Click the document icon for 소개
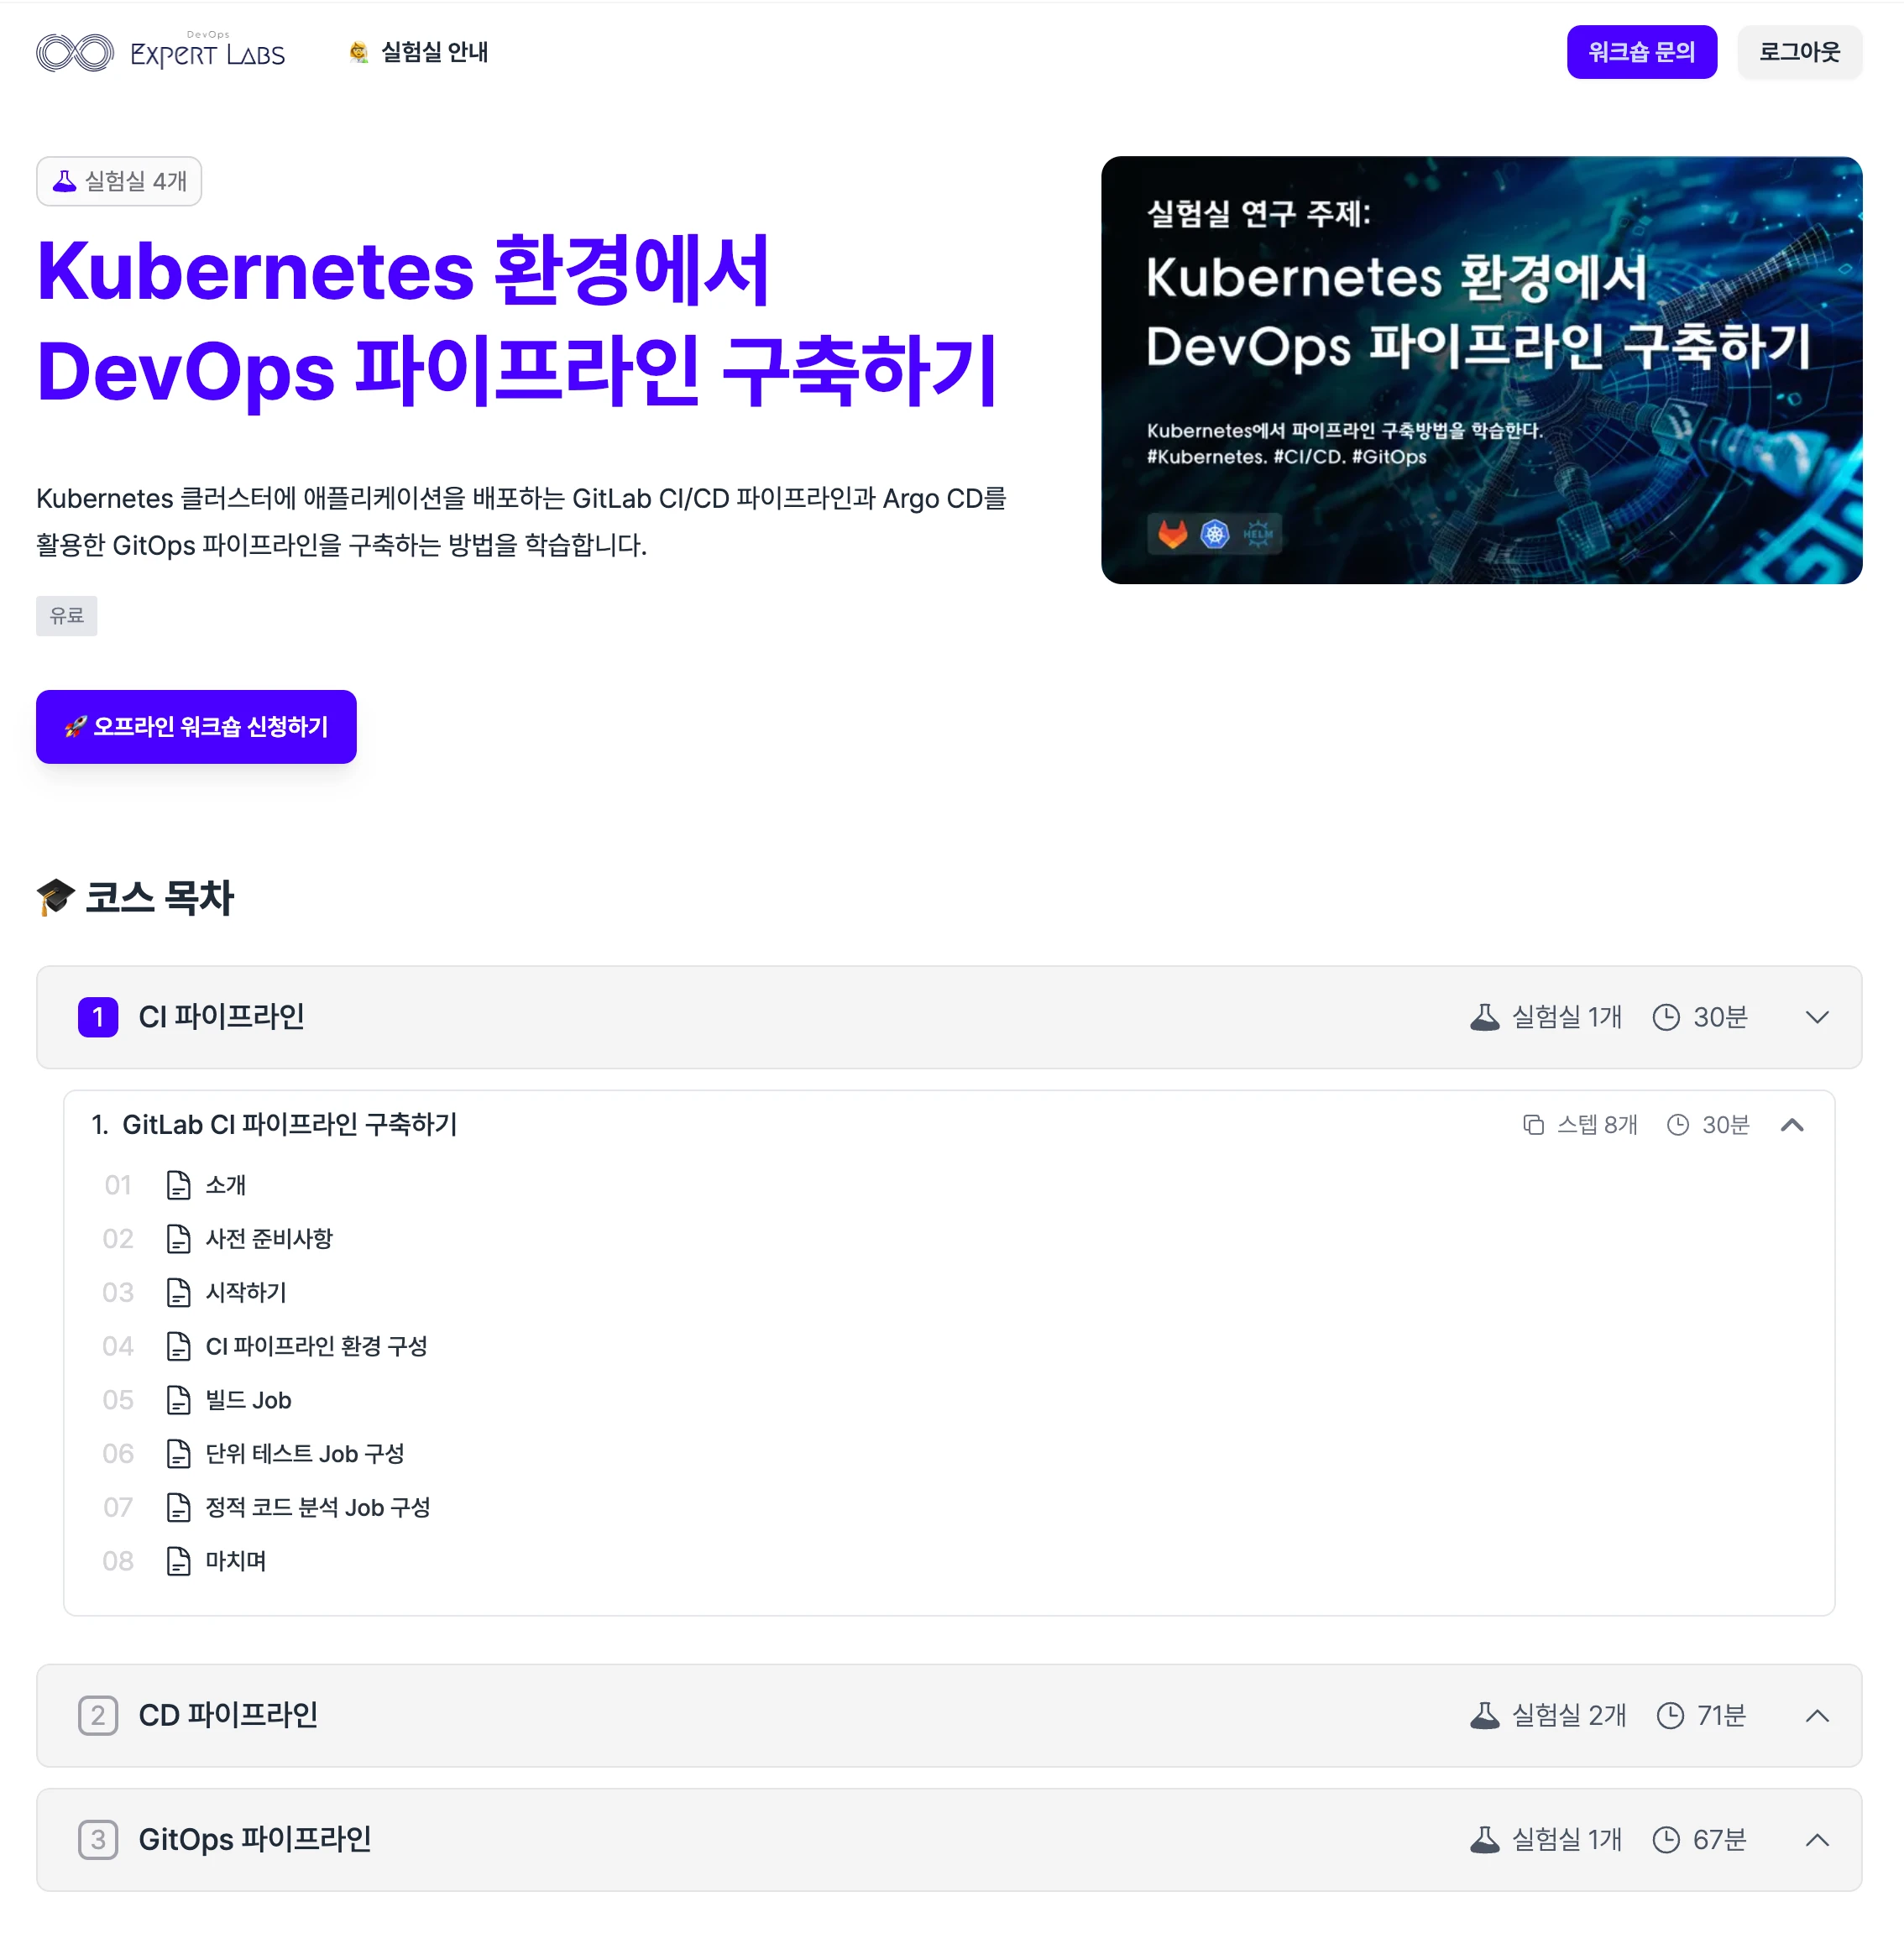 178,1185
